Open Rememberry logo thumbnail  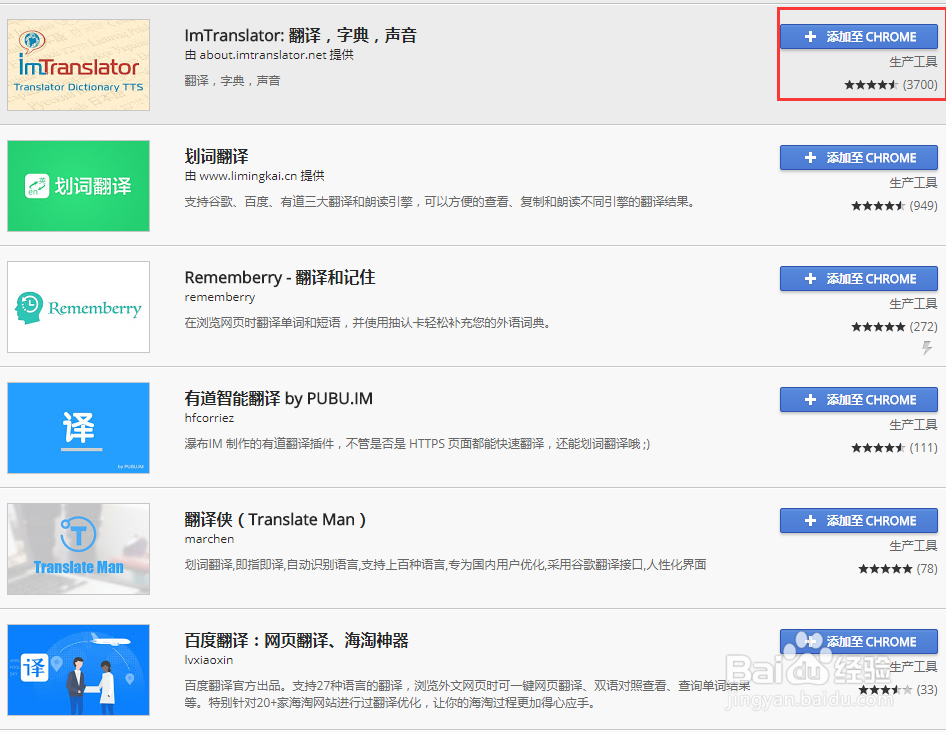pos(78,307)
